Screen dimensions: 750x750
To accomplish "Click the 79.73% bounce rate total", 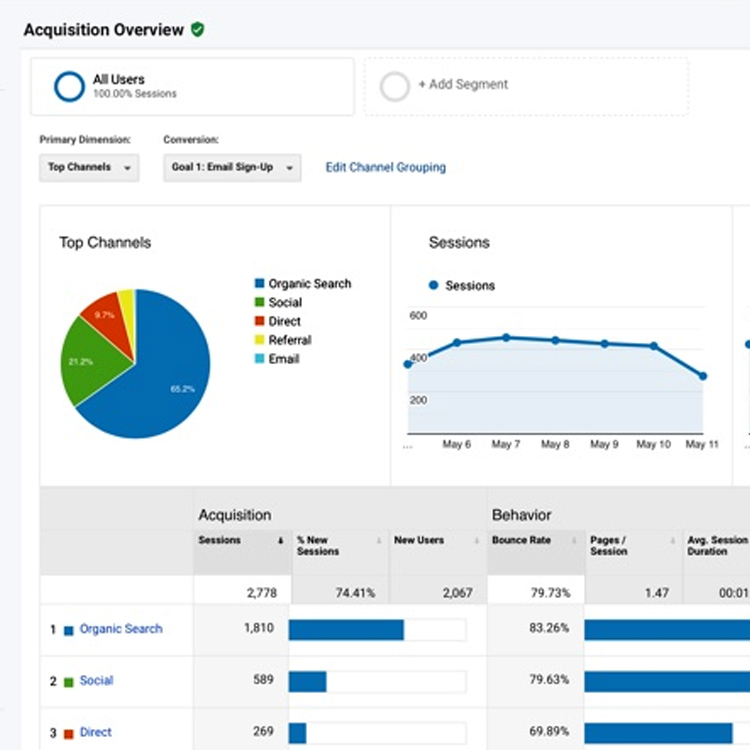I will click(x=551, y=593).
